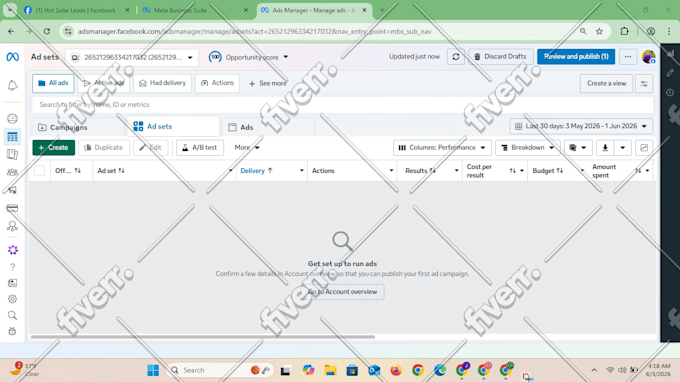This screenshot has height=382, width=680.
Task: Select the Had delivery filter
Action: 163,83
